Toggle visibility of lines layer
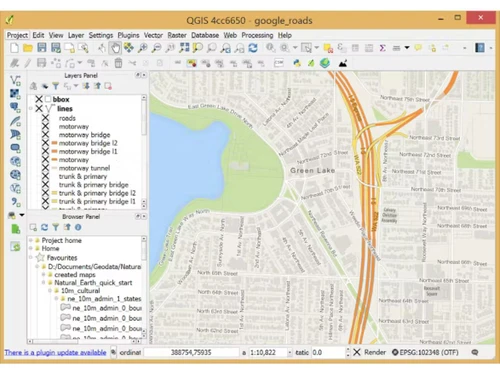The image size is (500, 375). coord(39,108)
